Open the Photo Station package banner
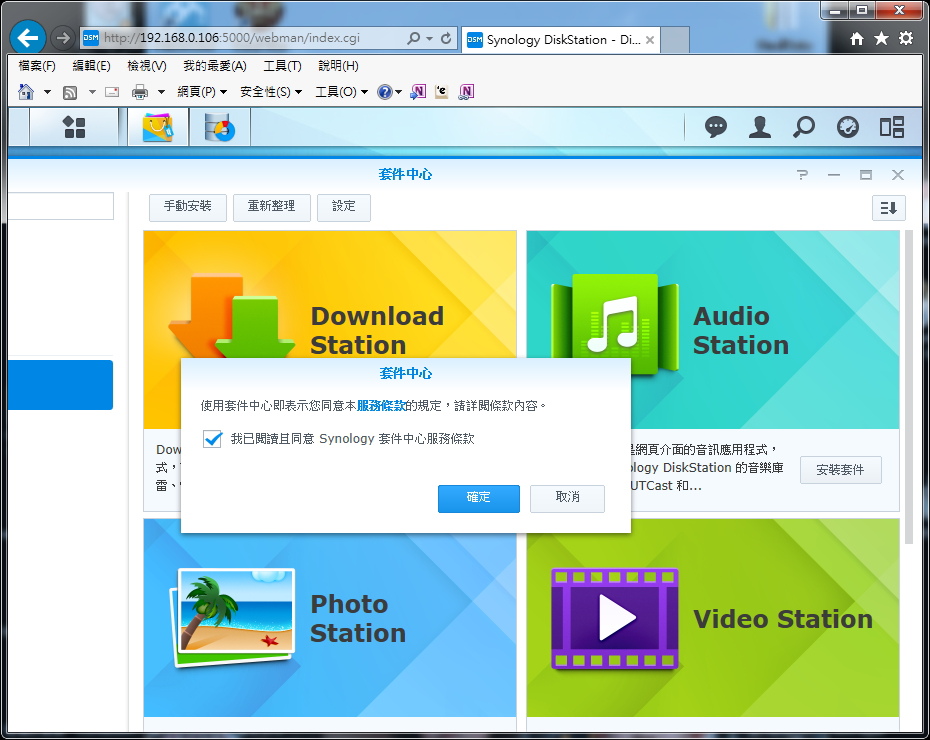930x740 pixels. [x=330, y=618]
